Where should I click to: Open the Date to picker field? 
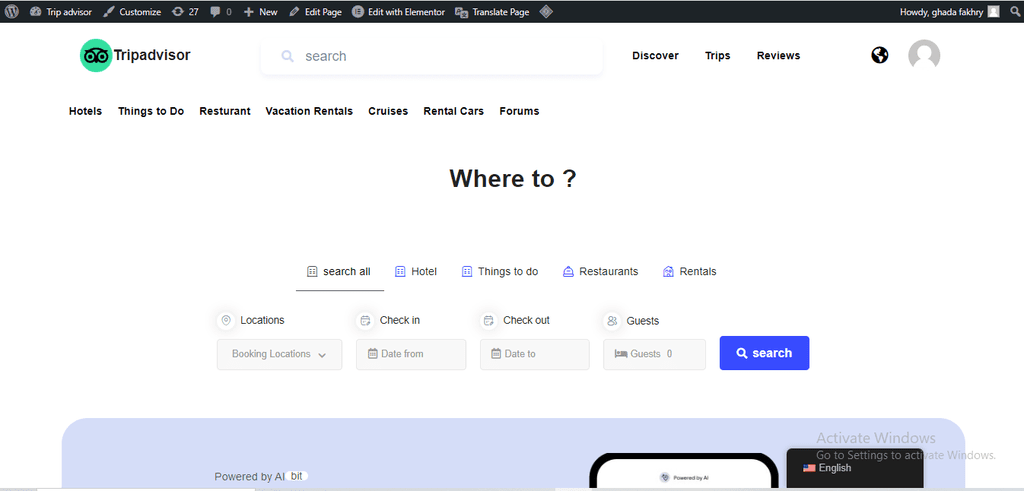tap(535, 355)
